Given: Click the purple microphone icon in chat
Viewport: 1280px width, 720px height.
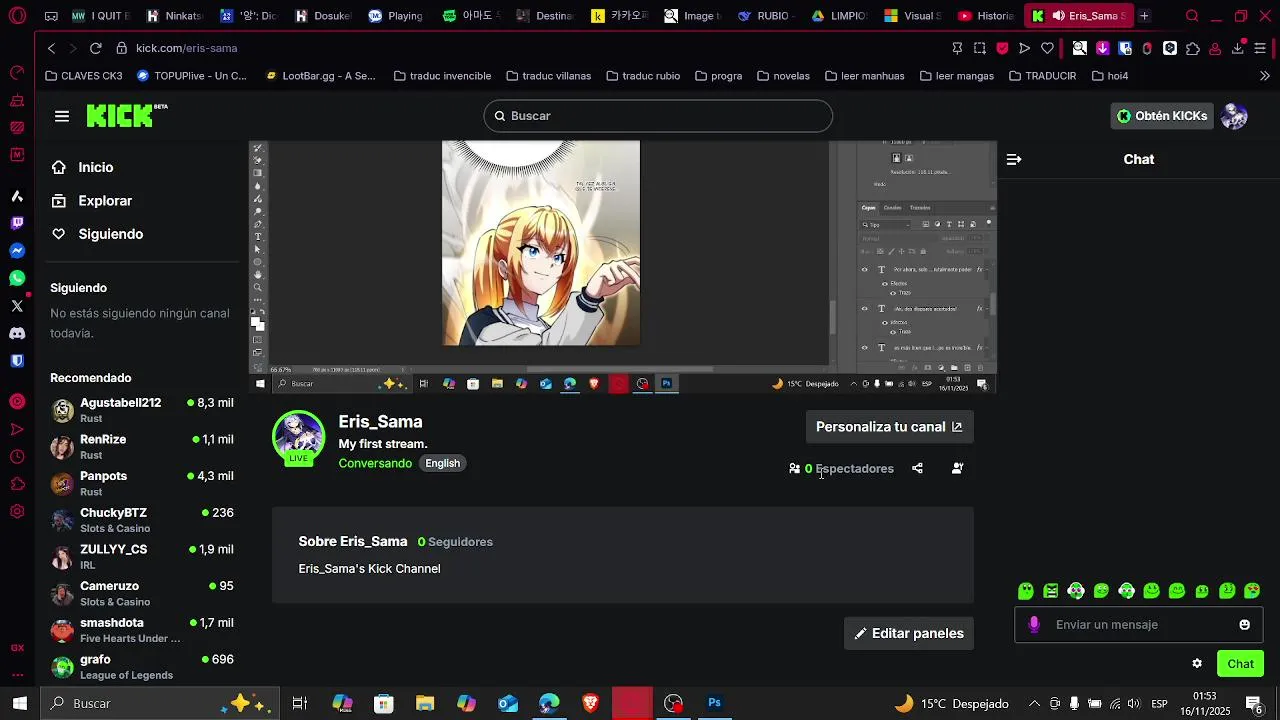Looking at the screenshot, I should [x=1034, y=625].
